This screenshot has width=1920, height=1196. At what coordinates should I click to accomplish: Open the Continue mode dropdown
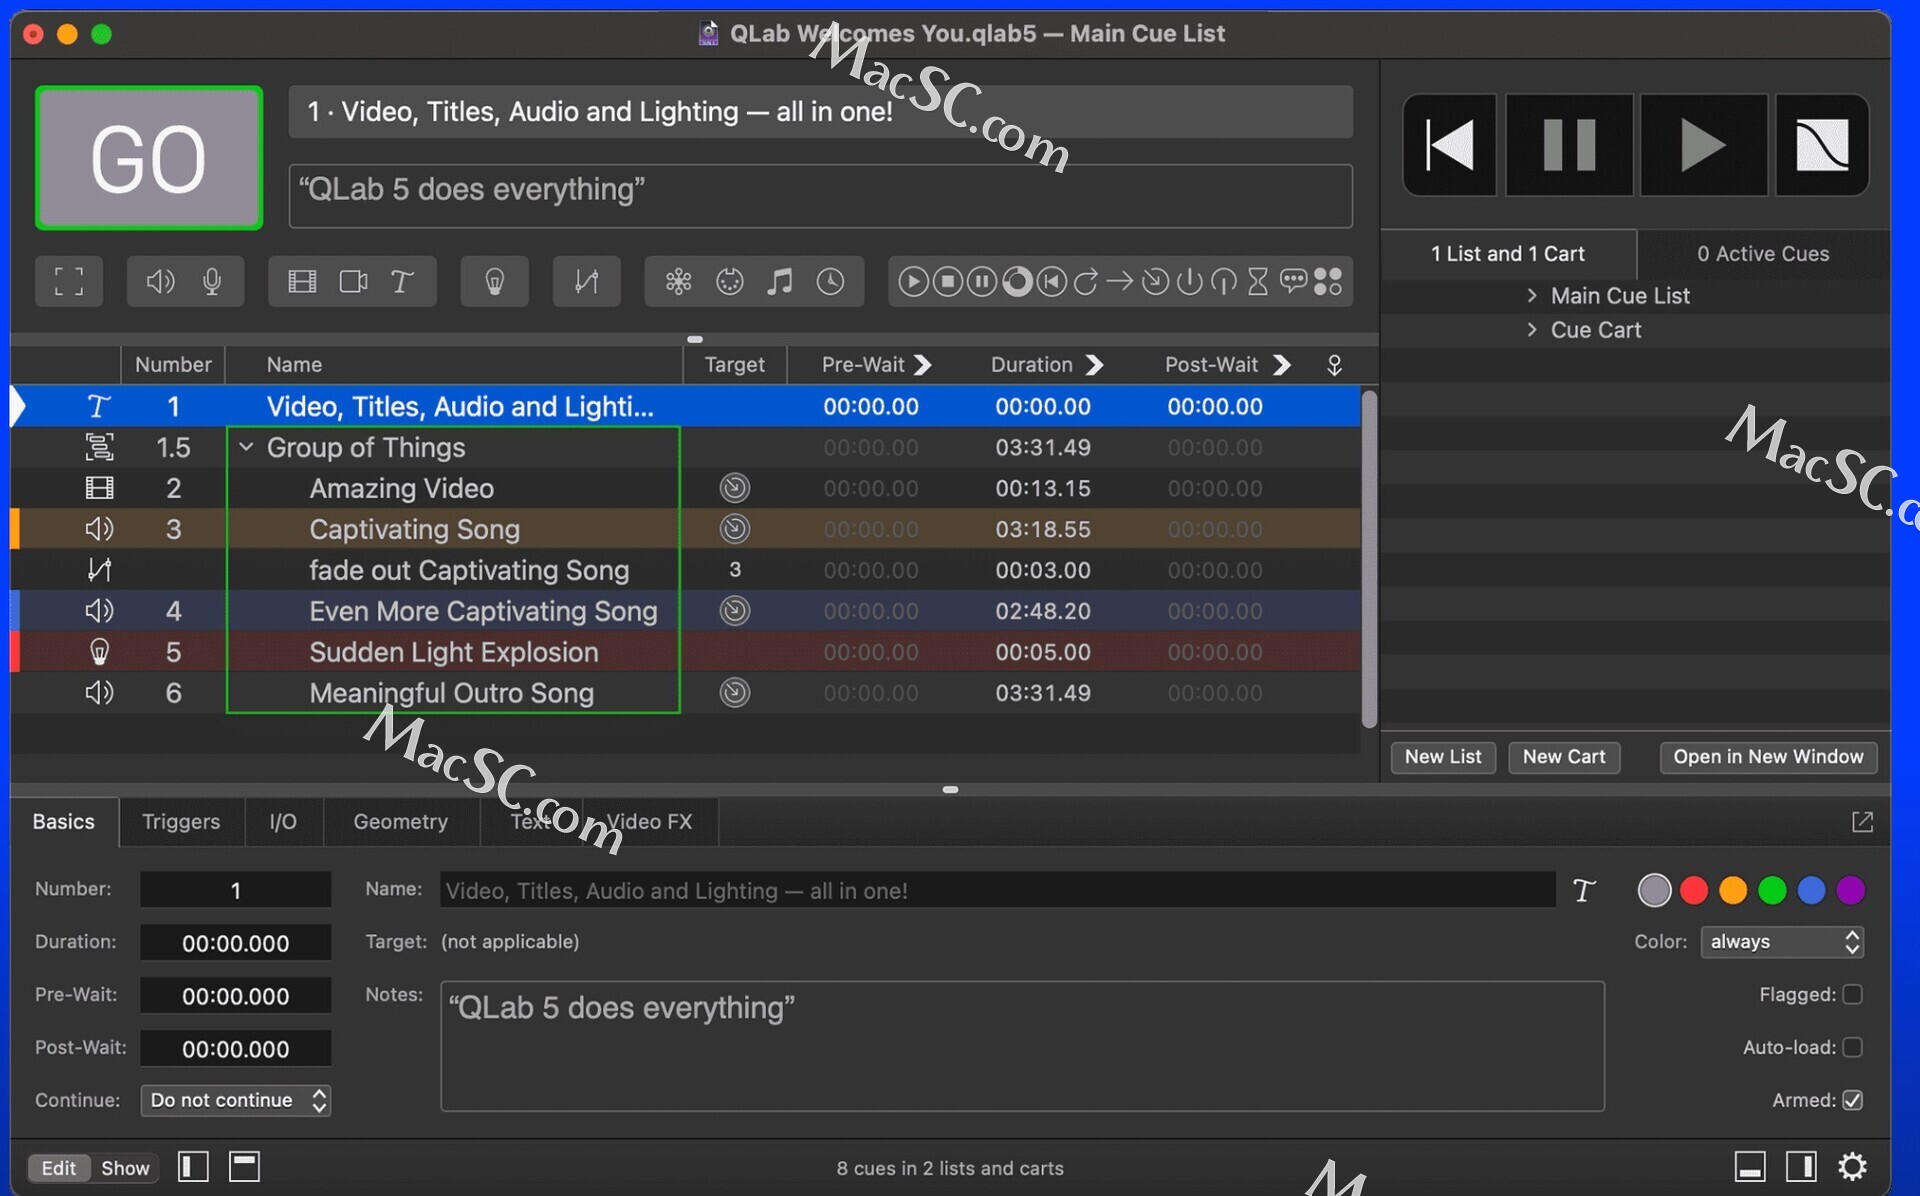point(236,1100)
